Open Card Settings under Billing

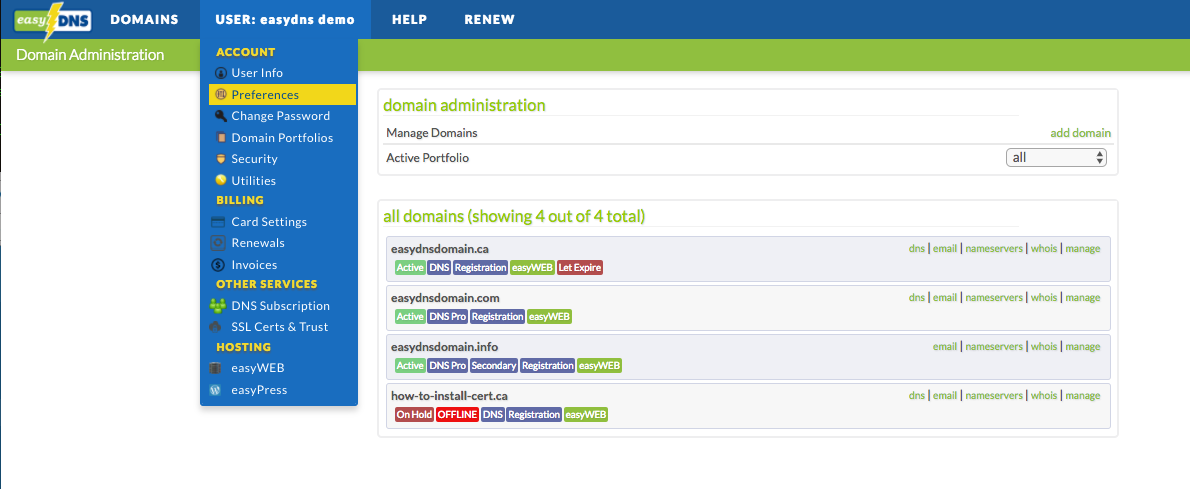269,222
